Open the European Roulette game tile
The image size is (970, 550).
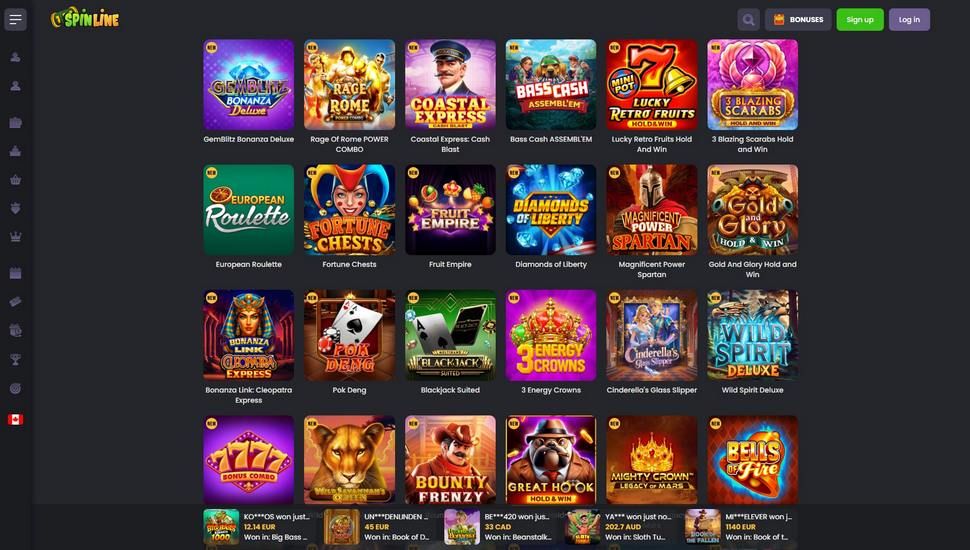point(249,210)
